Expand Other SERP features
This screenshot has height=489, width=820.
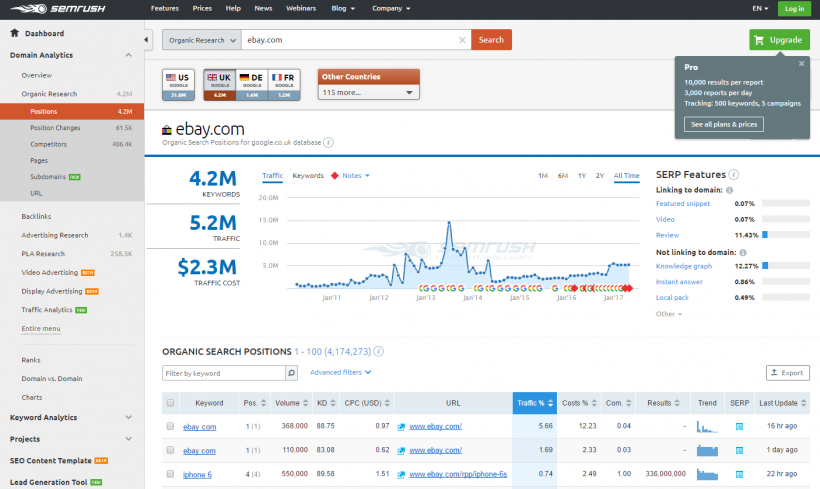[669, 314]
